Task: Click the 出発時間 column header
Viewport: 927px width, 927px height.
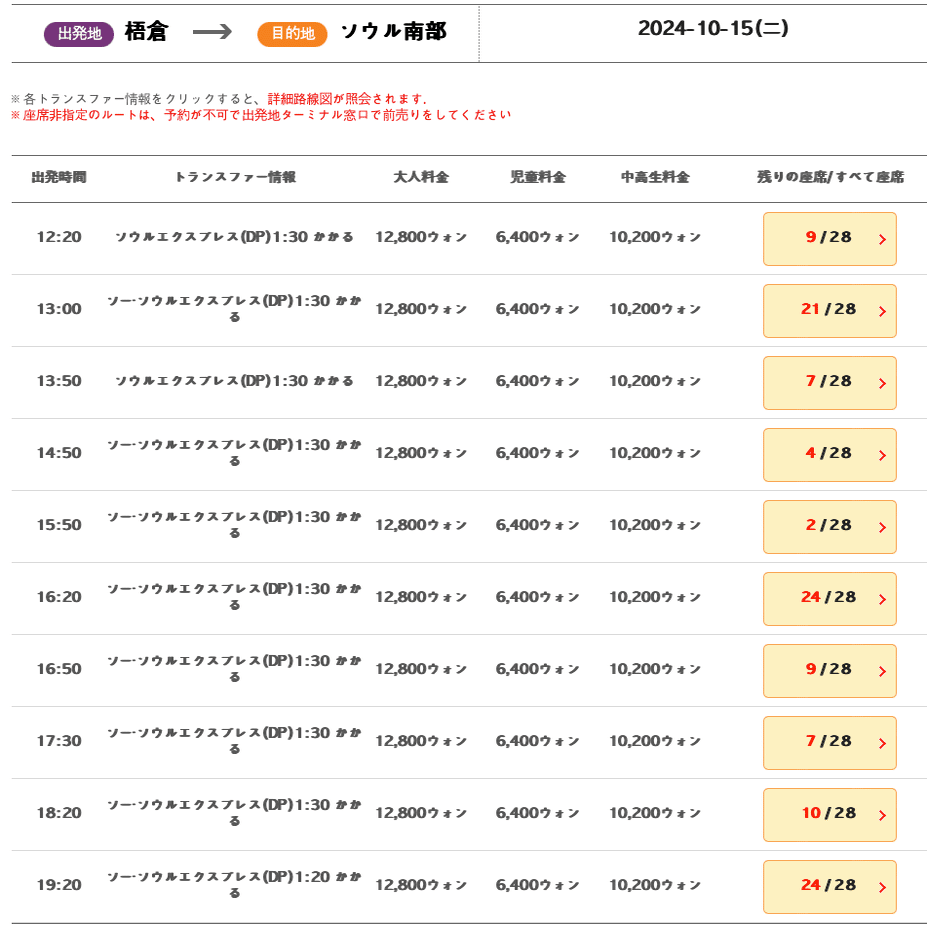Action: (x=59, y=178)
